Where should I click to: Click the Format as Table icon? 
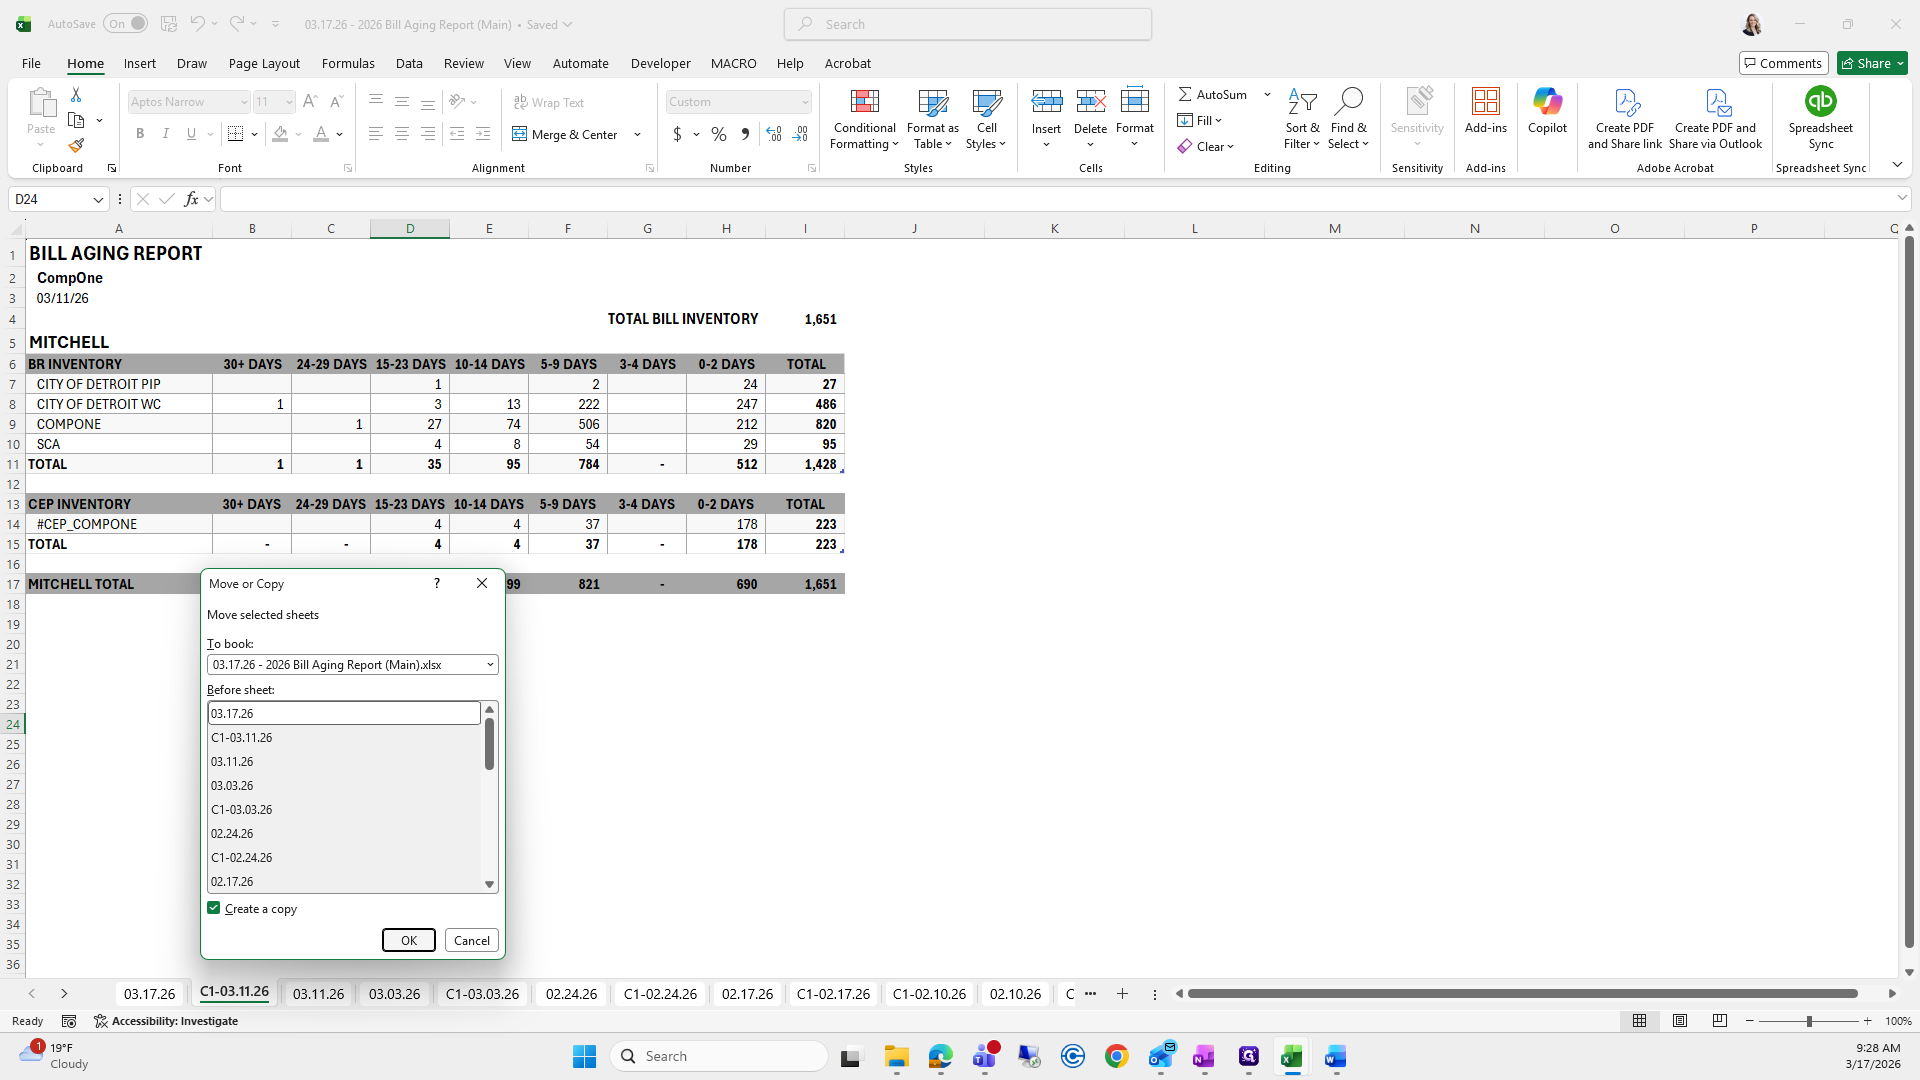pos(932,102)
